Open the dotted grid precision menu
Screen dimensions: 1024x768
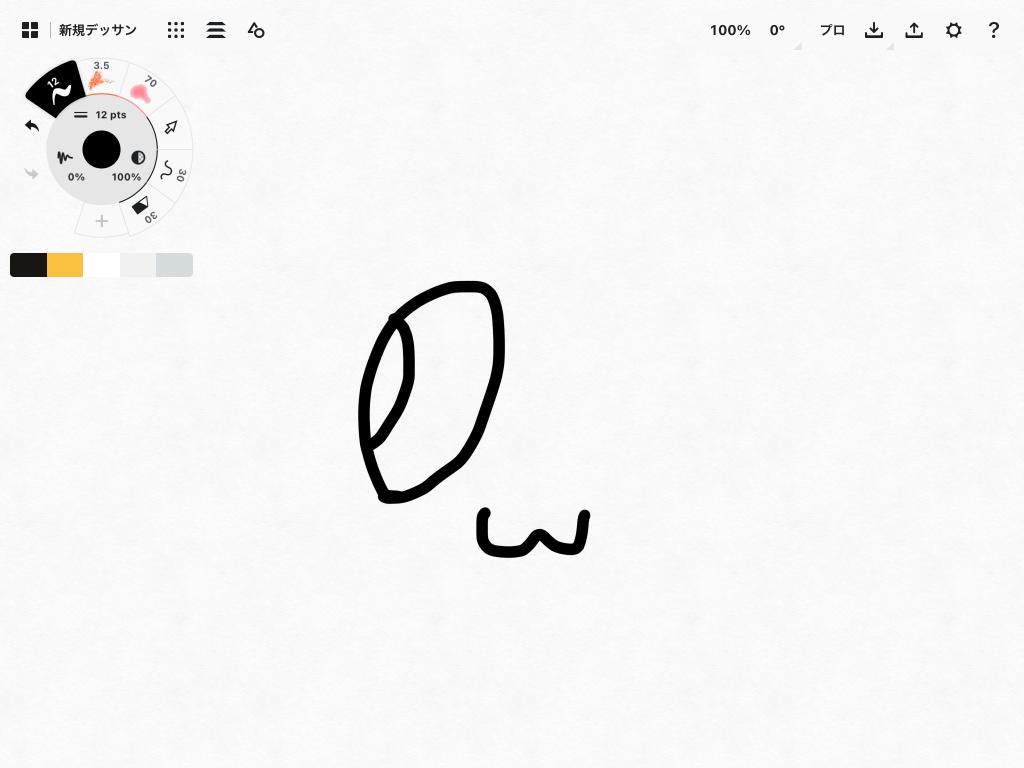tap(176, 31)
